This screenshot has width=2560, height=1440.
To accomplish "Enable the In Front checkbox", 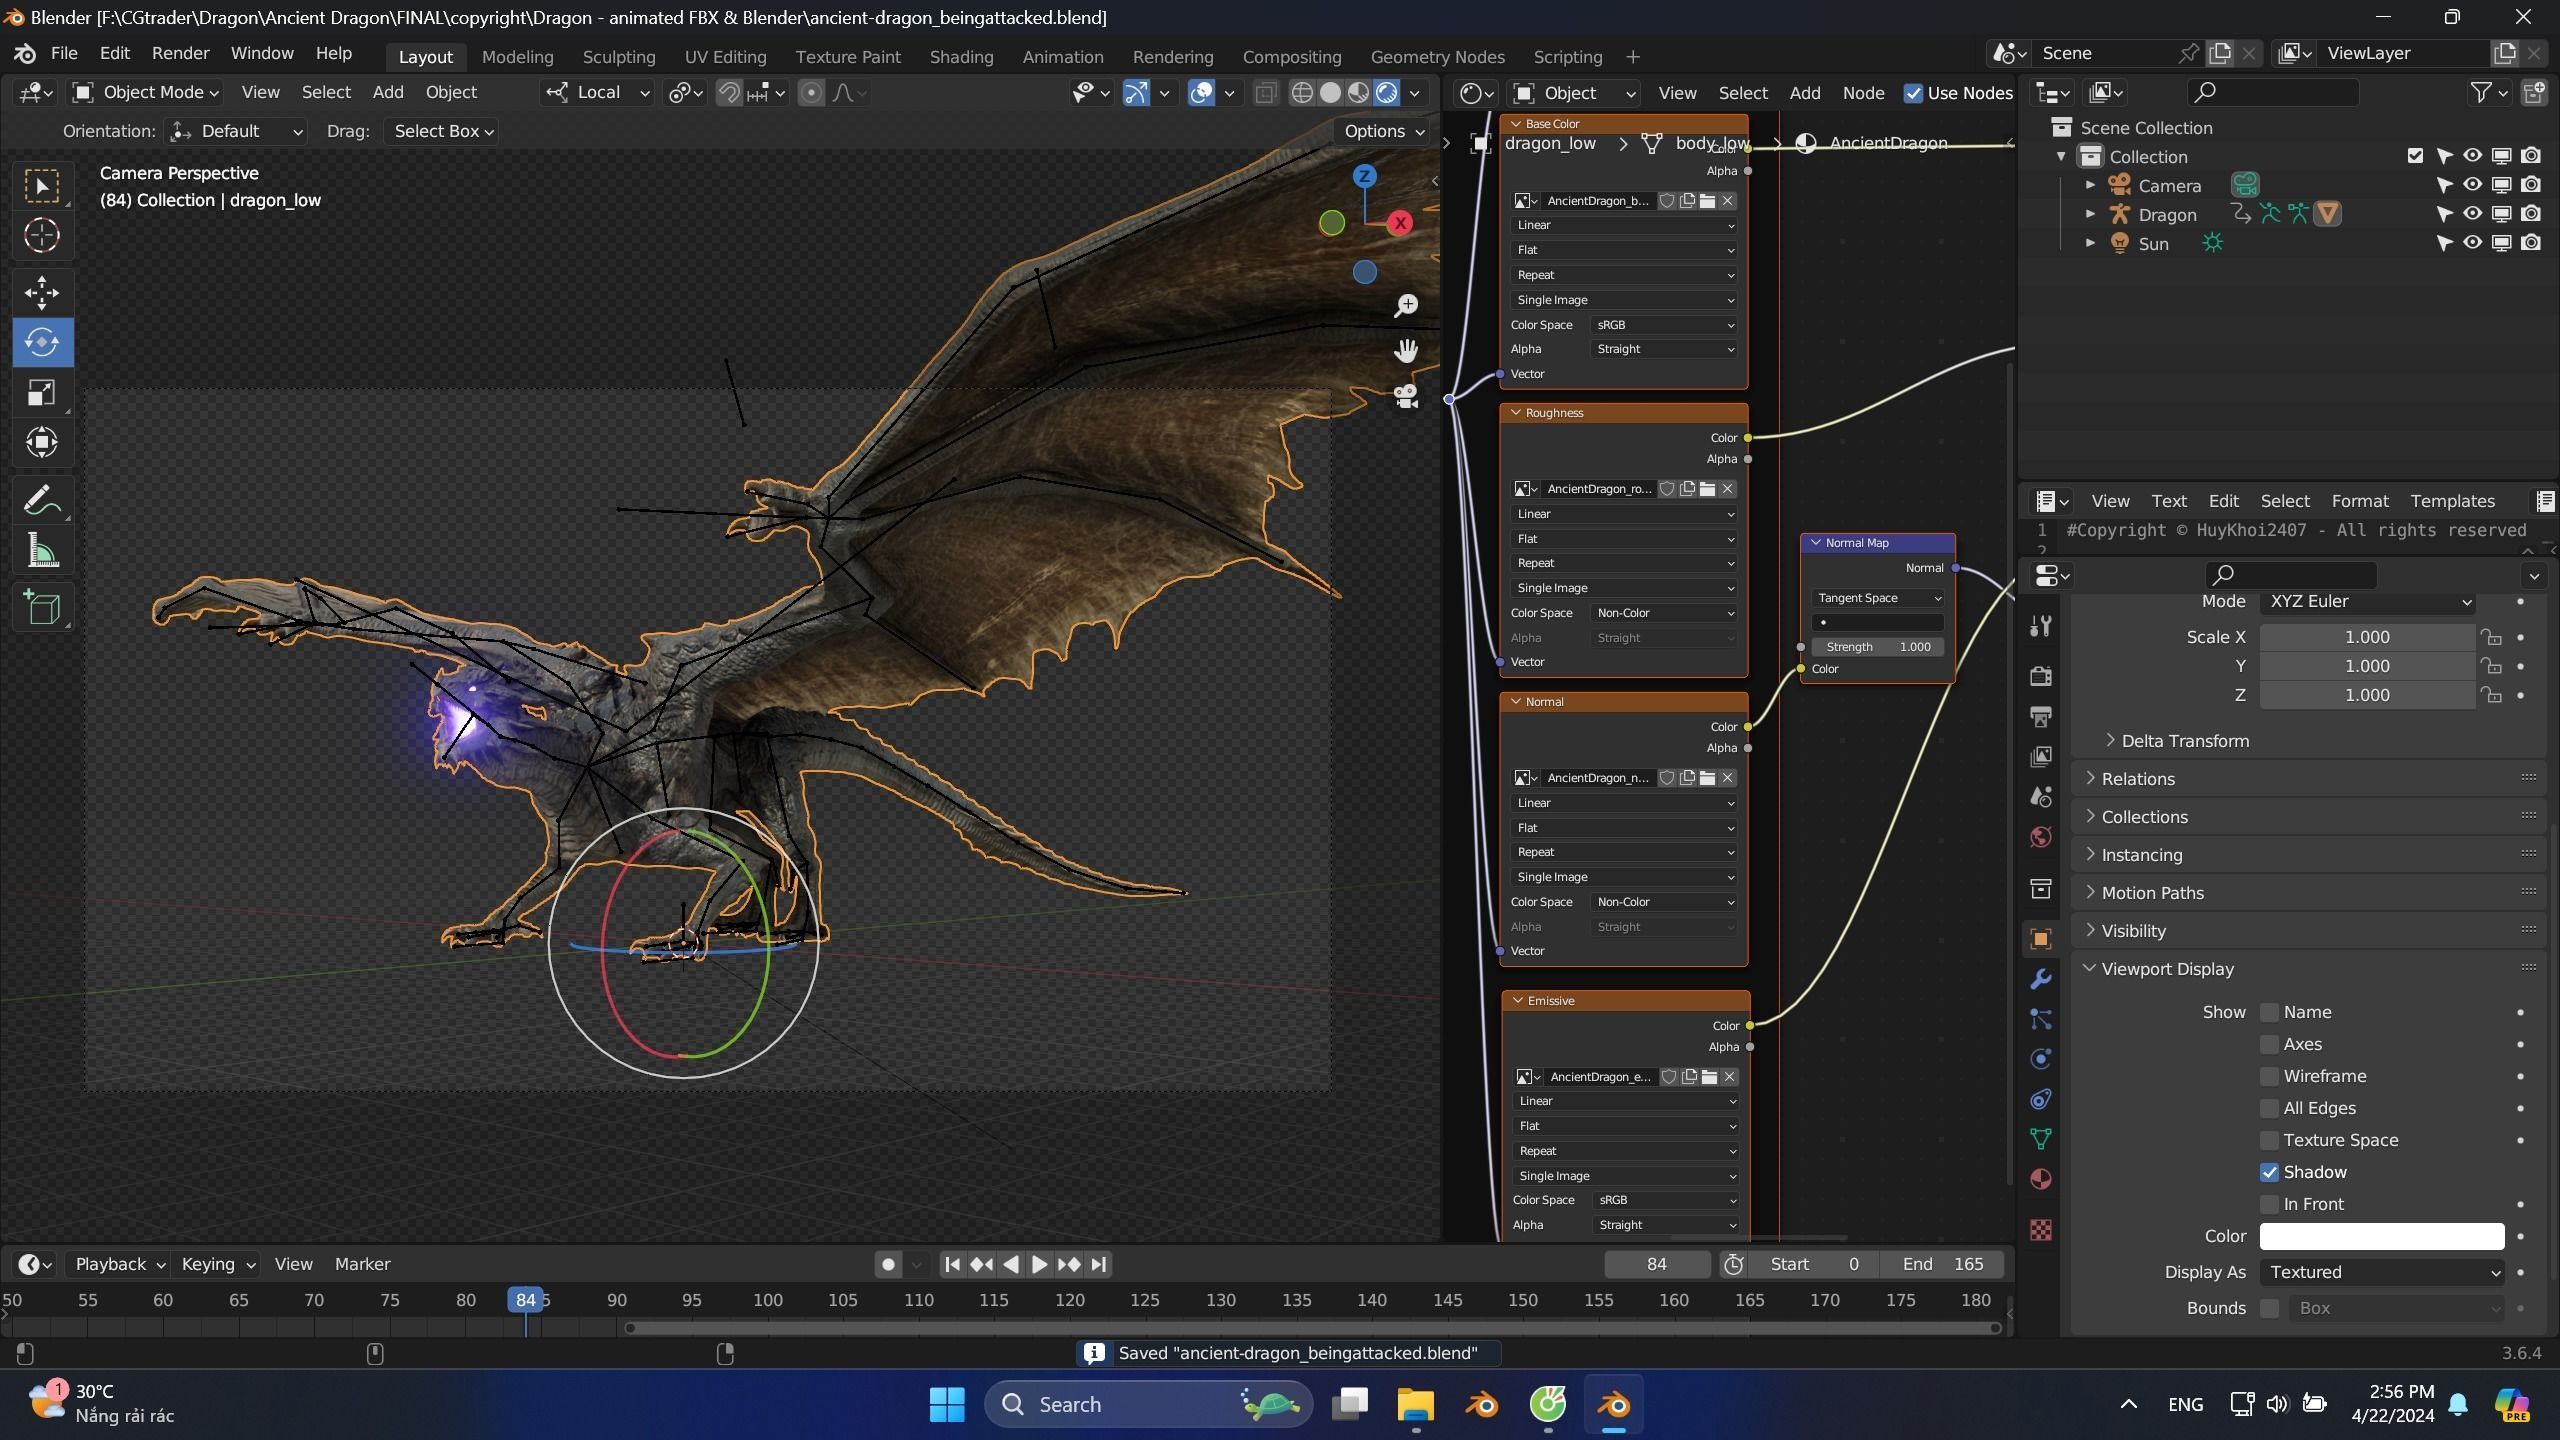I will pyautogui.click(x=2269, y=1205).
